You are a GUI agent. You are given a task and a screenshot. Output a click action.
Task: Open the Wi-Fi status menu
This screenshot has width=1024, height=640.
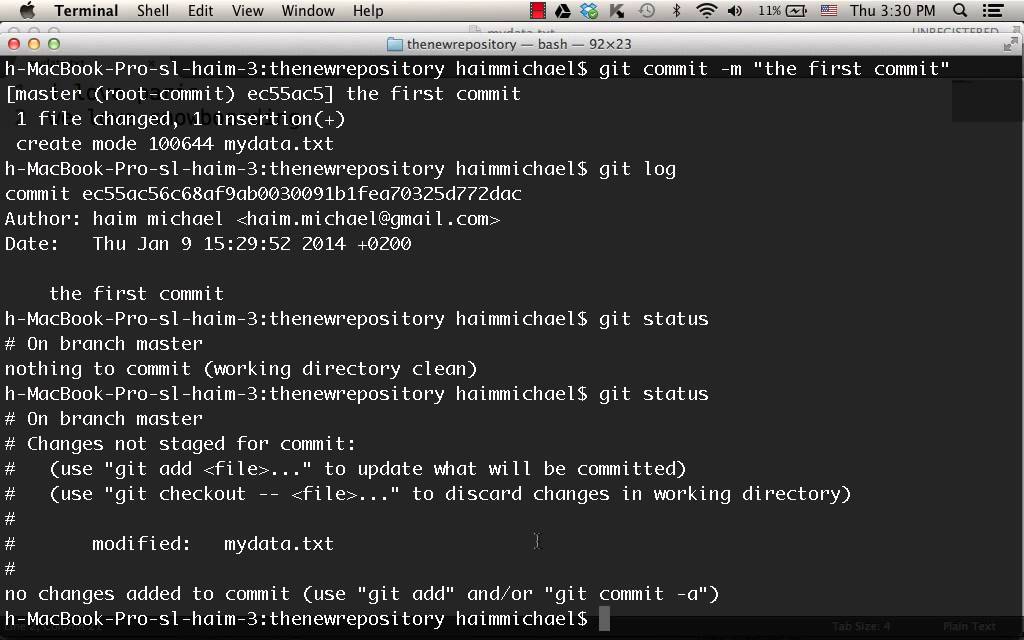707,10
